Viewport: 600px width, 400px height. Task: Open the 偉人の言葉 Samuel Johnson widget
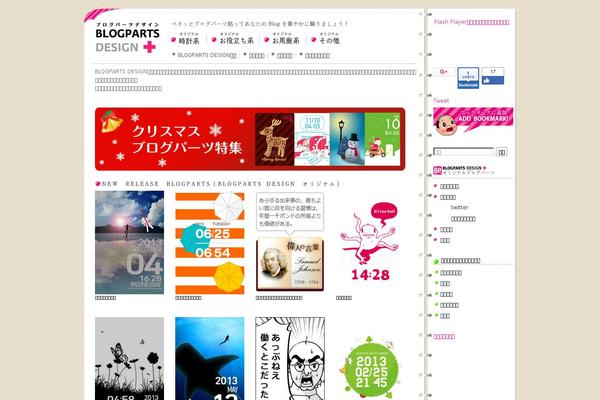pos(290,242)
